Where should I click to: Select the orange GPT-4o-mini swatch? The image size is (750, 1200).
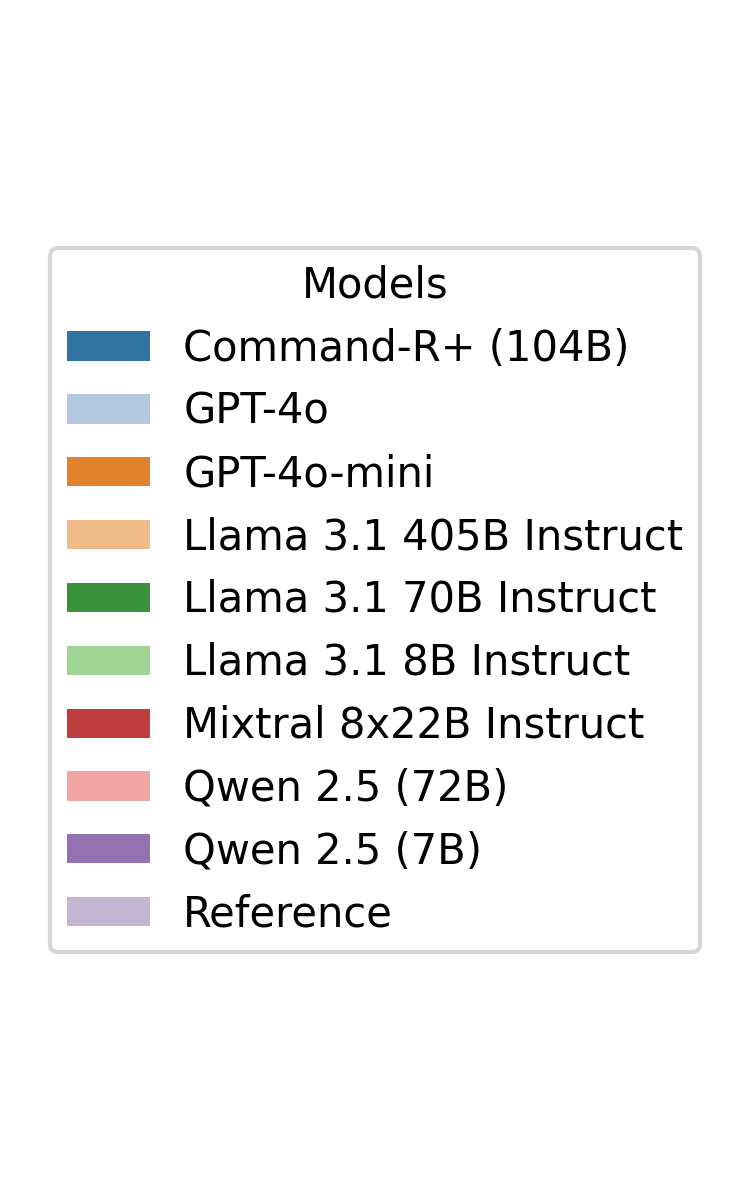108,472
